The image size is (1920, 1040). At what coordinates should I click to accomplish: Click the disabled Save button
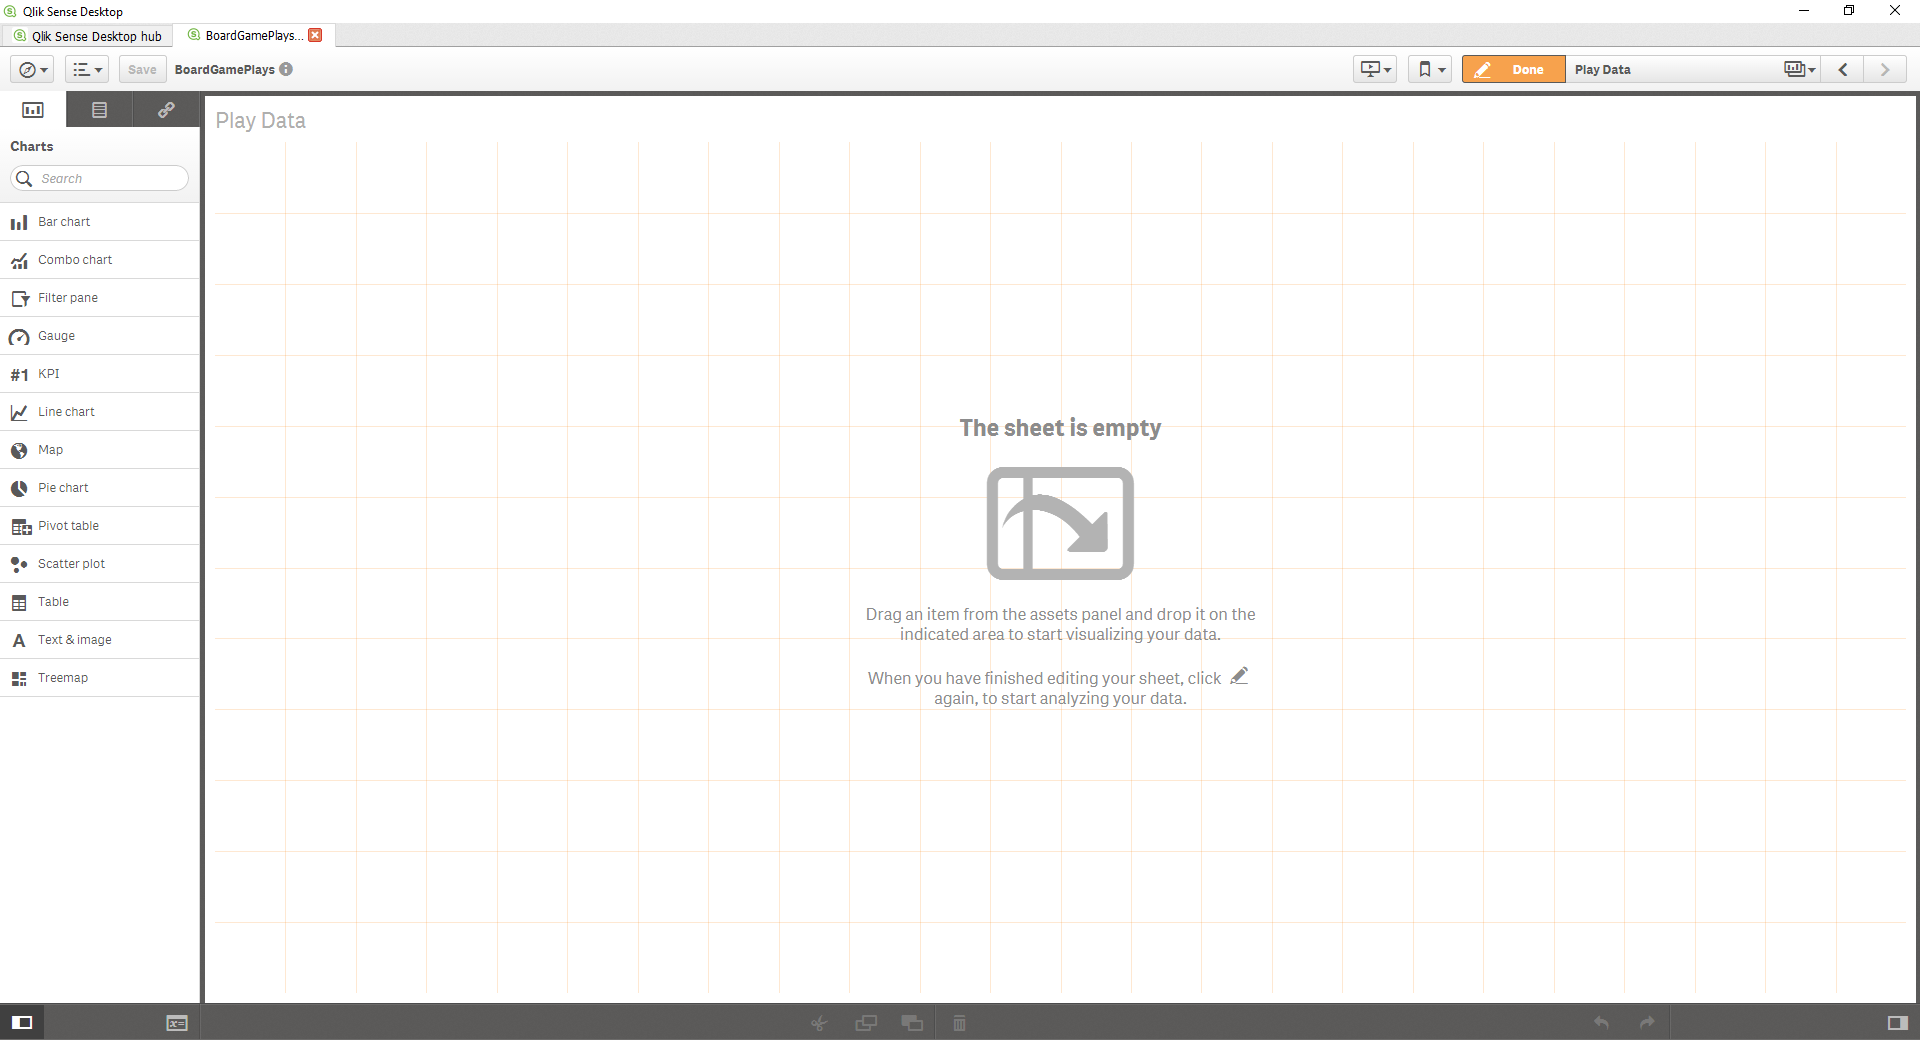point(142,69)
